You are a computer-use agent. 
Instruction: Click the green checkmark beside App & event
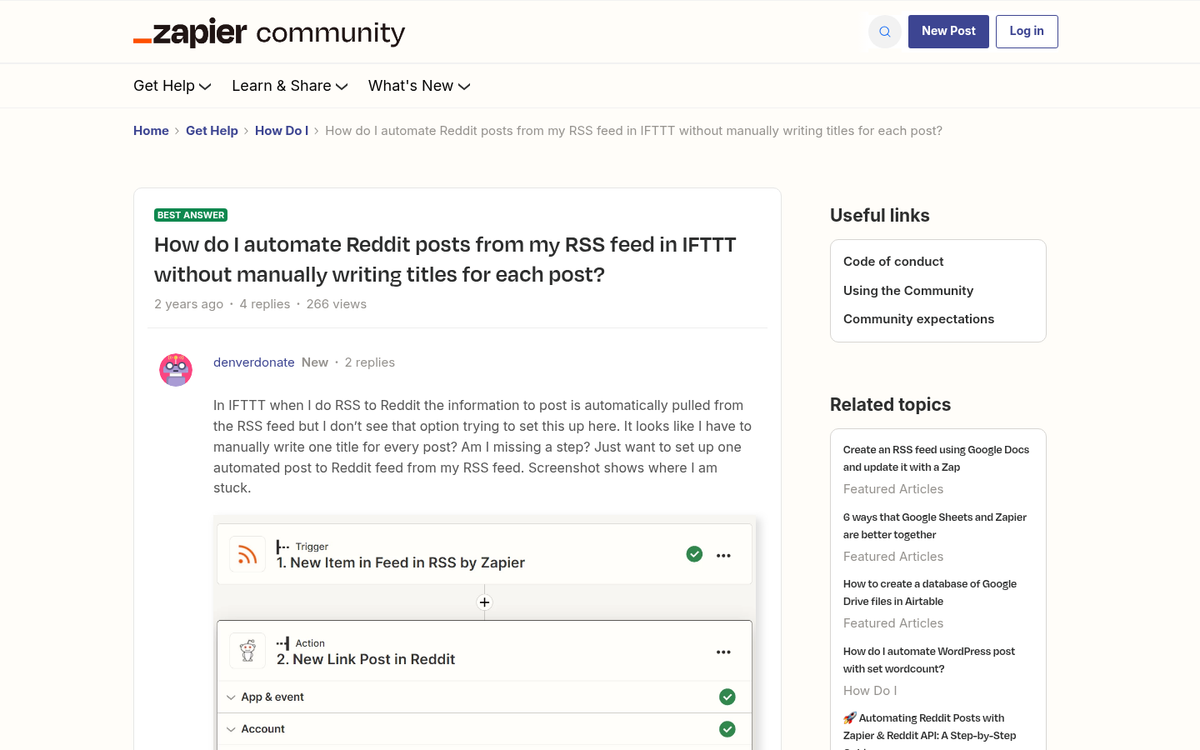(727, 696)
